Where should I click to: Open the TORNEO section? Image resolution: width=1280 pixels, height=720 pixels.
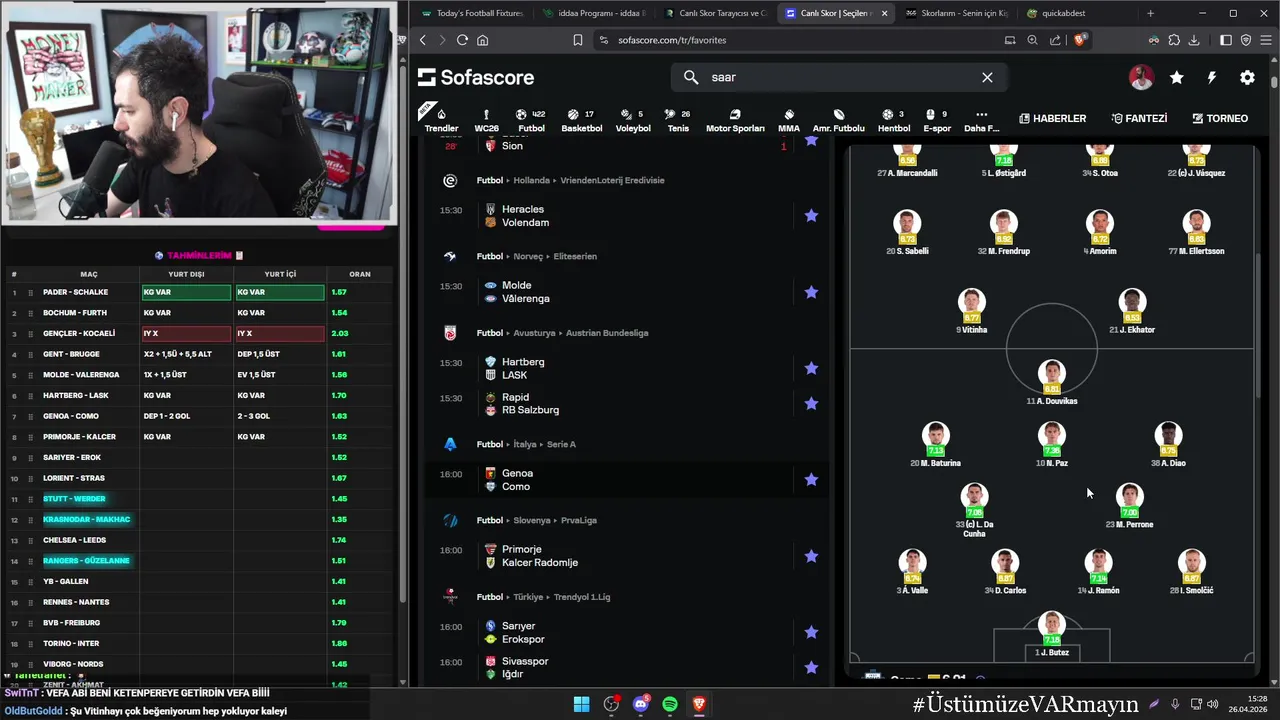(1220, 118)
